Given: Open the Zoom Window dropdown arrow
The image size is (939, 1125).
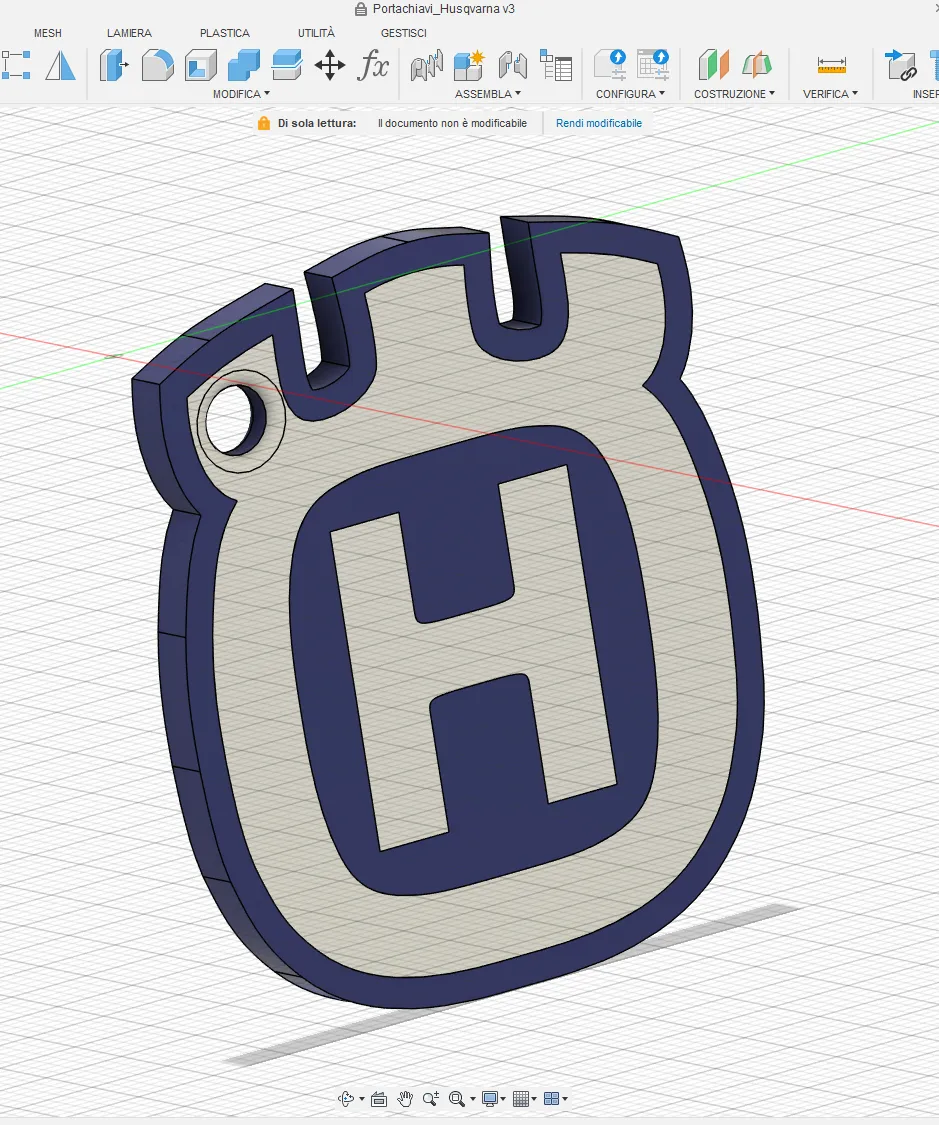Looking at the screenshot, I should (x=473, y=1099).
